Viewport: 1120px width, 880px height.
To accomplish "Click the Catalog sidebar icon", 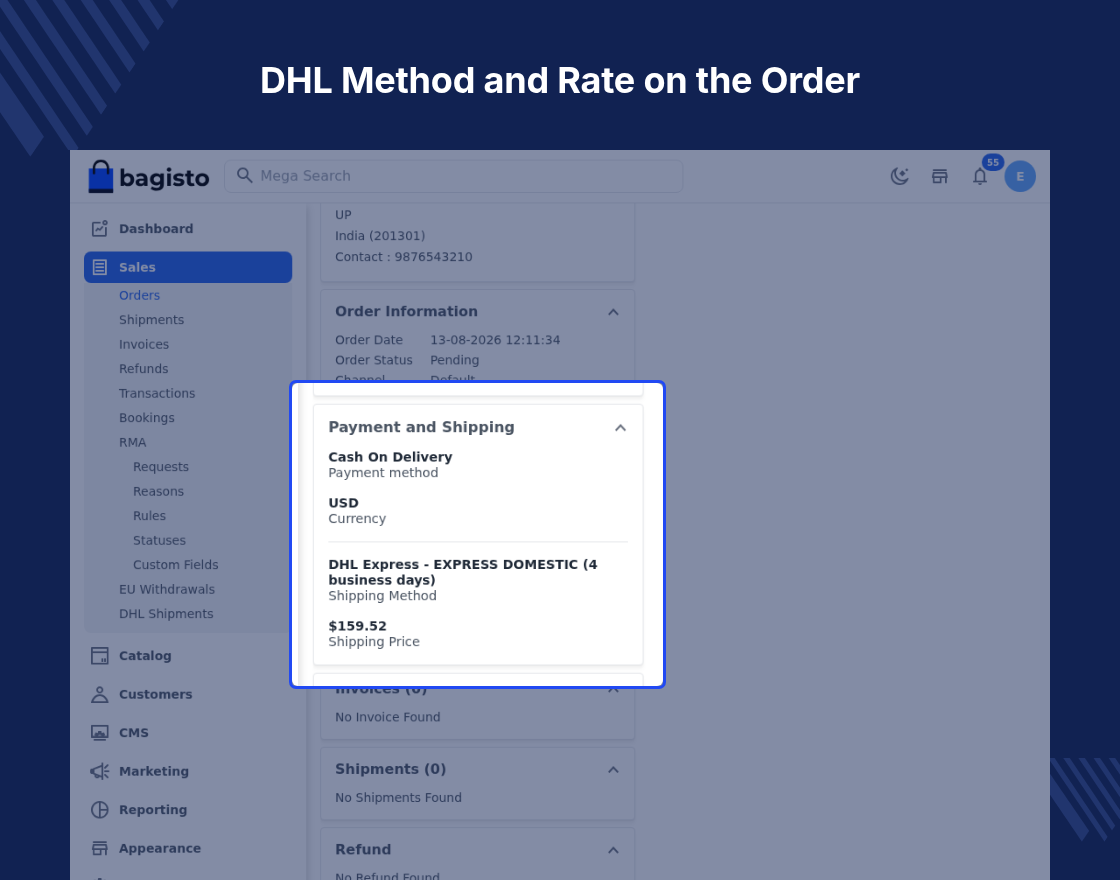I will click(x=99, y=656).
